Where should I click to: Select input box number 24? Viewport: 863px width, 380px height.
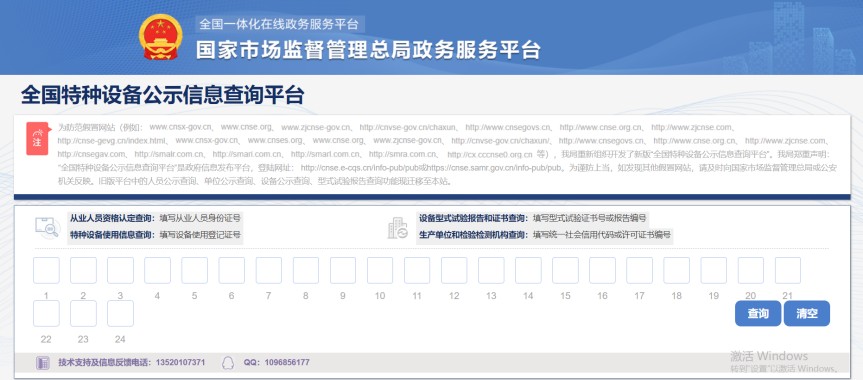[x=120, y=313]
